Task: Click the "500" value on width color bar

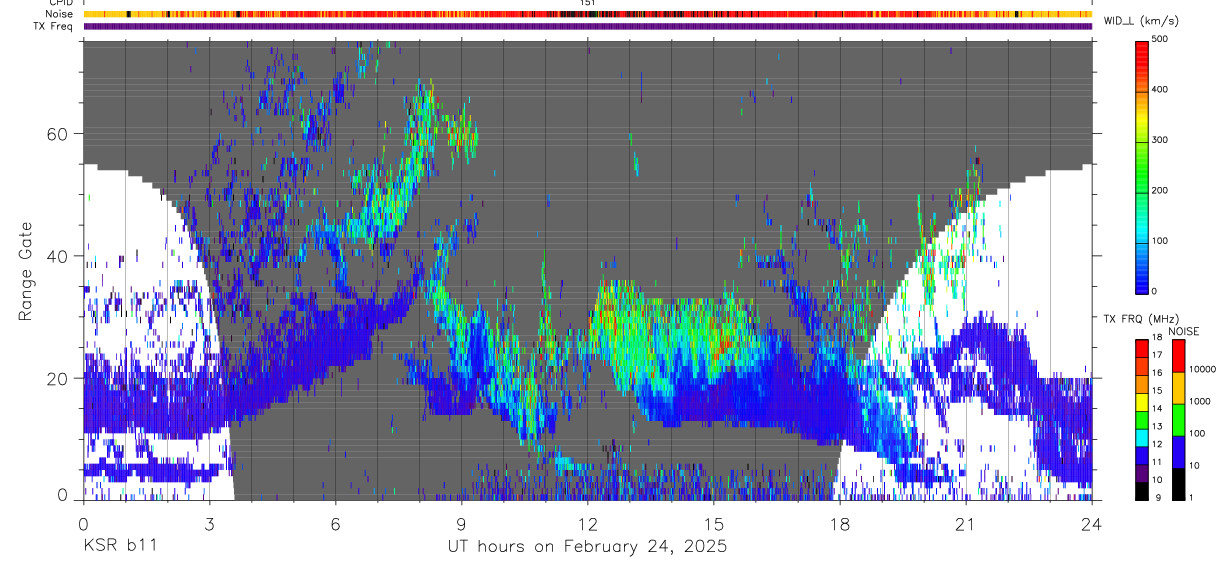Action: click(x=1161, y=40)
